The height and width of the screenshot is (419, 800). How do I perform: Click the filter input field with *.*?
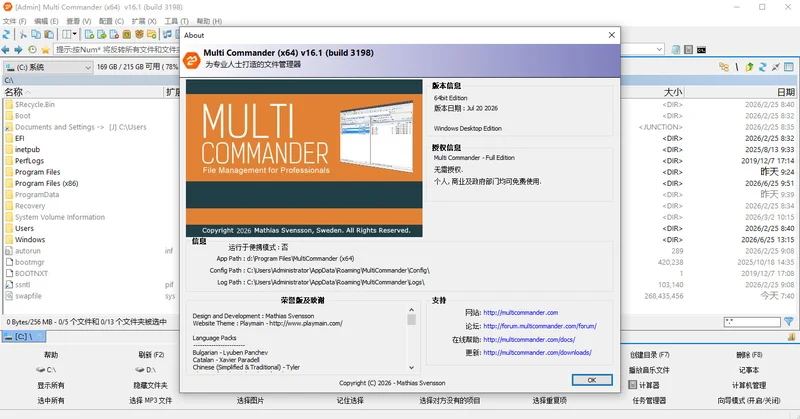point(752,322)
